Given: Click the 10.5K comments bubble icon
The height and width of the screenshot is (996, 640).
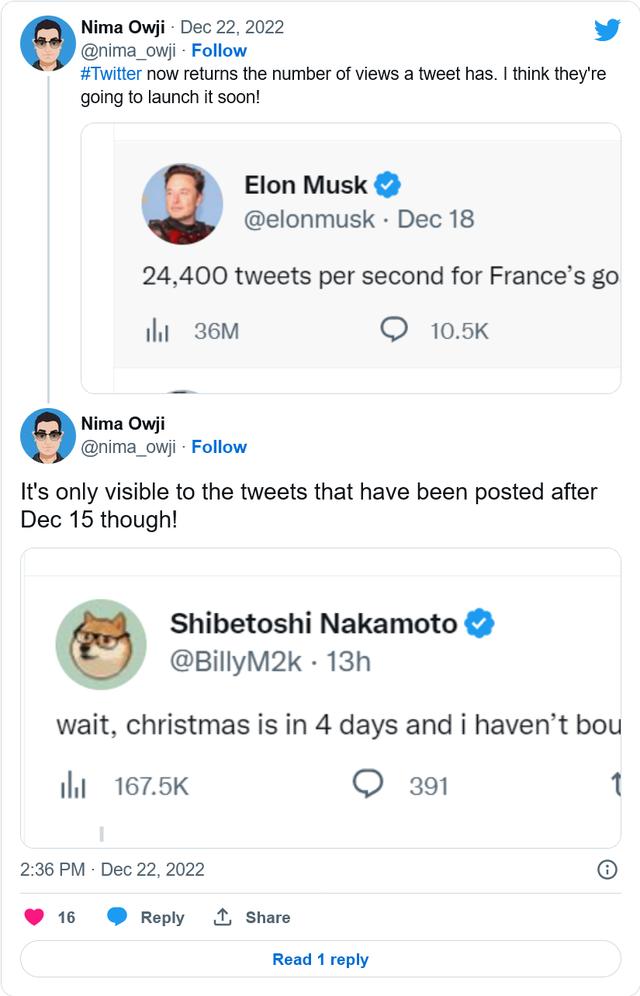Looking at the screenshot, I should pos(396,330).
